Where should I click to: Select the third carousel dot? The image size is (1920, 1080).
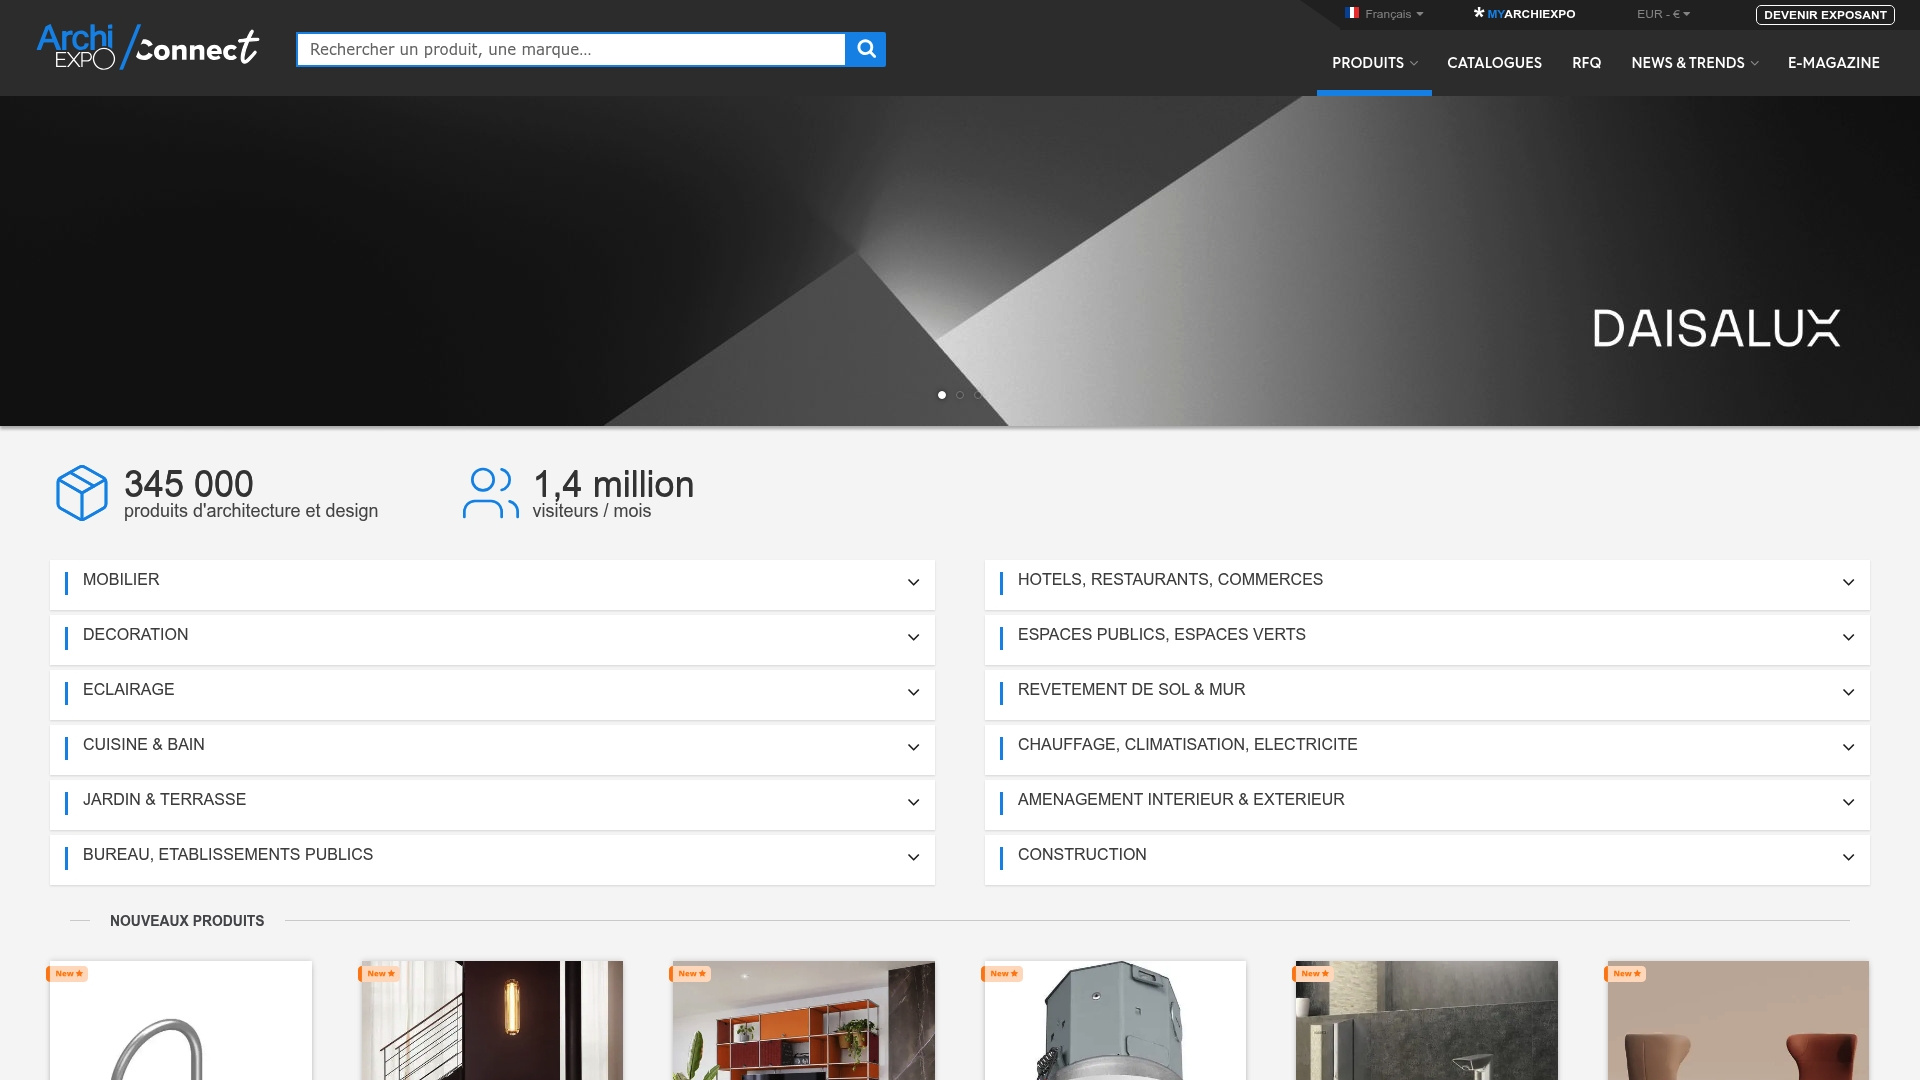978,395
